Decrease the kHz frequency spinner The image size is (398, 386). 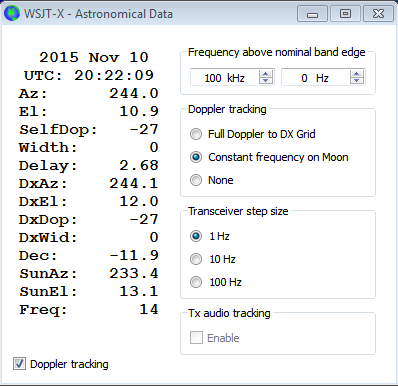tap(266, 81)
